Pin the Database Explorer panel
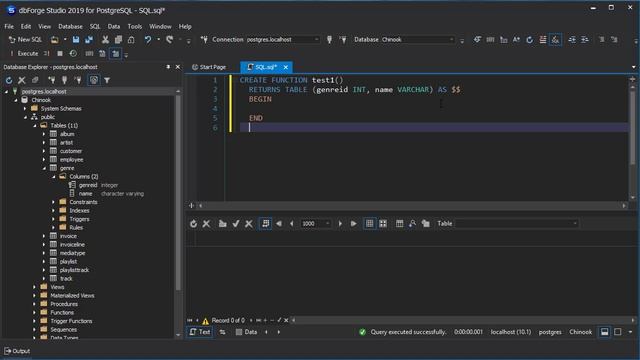 click(x=168, y=67)
